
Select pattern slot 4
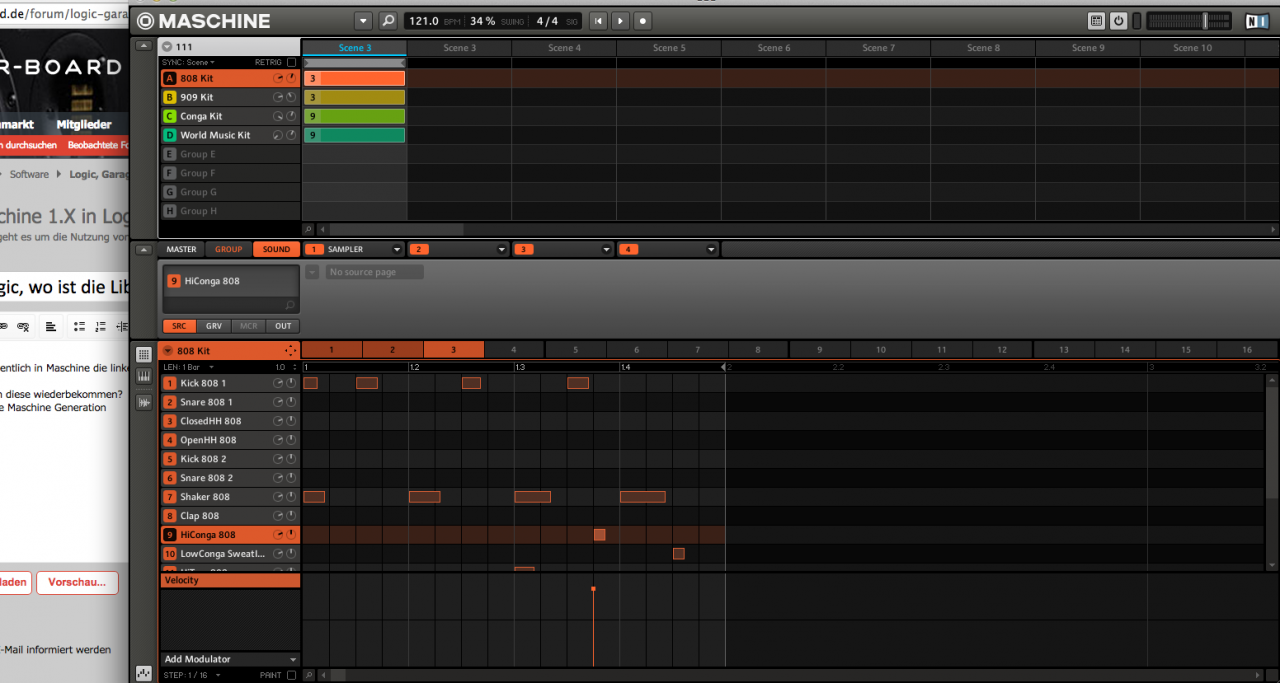pyautogui.click(x=514, y=350)
